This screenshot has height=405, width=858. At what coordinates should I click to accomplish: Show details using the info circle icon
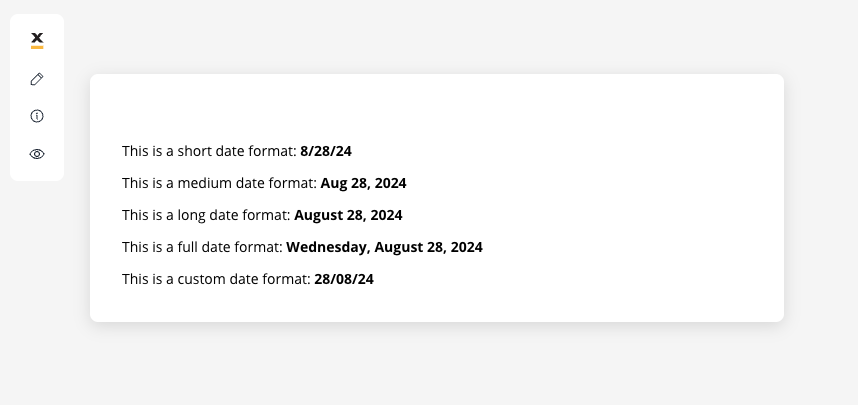[37, 116]
